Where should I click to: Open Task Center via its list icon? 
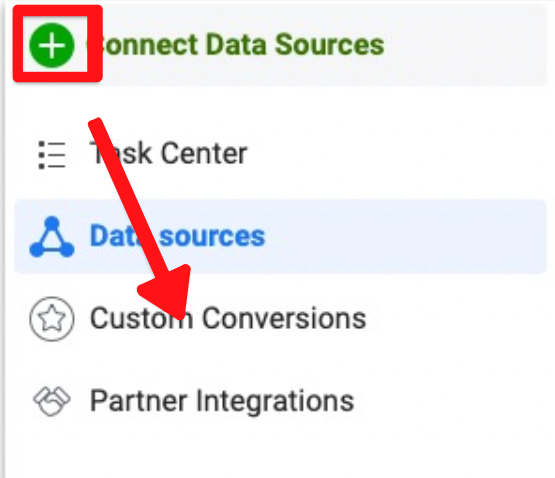coord(52,155)
